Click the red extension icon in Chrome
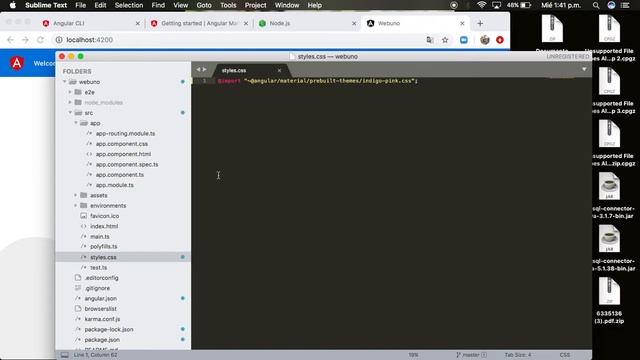Image resolution: width=640 pixels, height=360 pixels. coord(500,40)
